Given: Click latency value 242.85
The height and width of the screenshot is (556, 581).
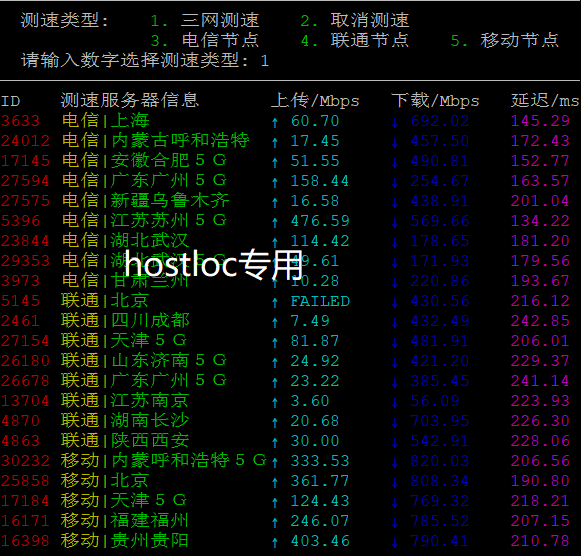Looking at the screenshot, I should pyautogui.click(x=540, y=321).
